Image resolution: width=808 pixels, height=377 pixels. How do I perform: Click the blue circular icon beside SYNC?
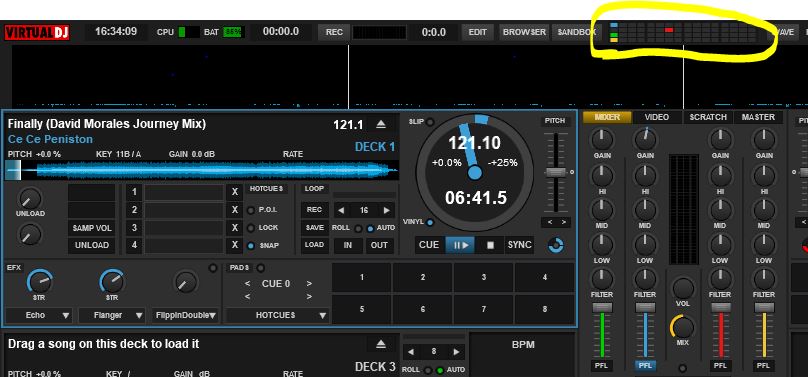(556, 246)
